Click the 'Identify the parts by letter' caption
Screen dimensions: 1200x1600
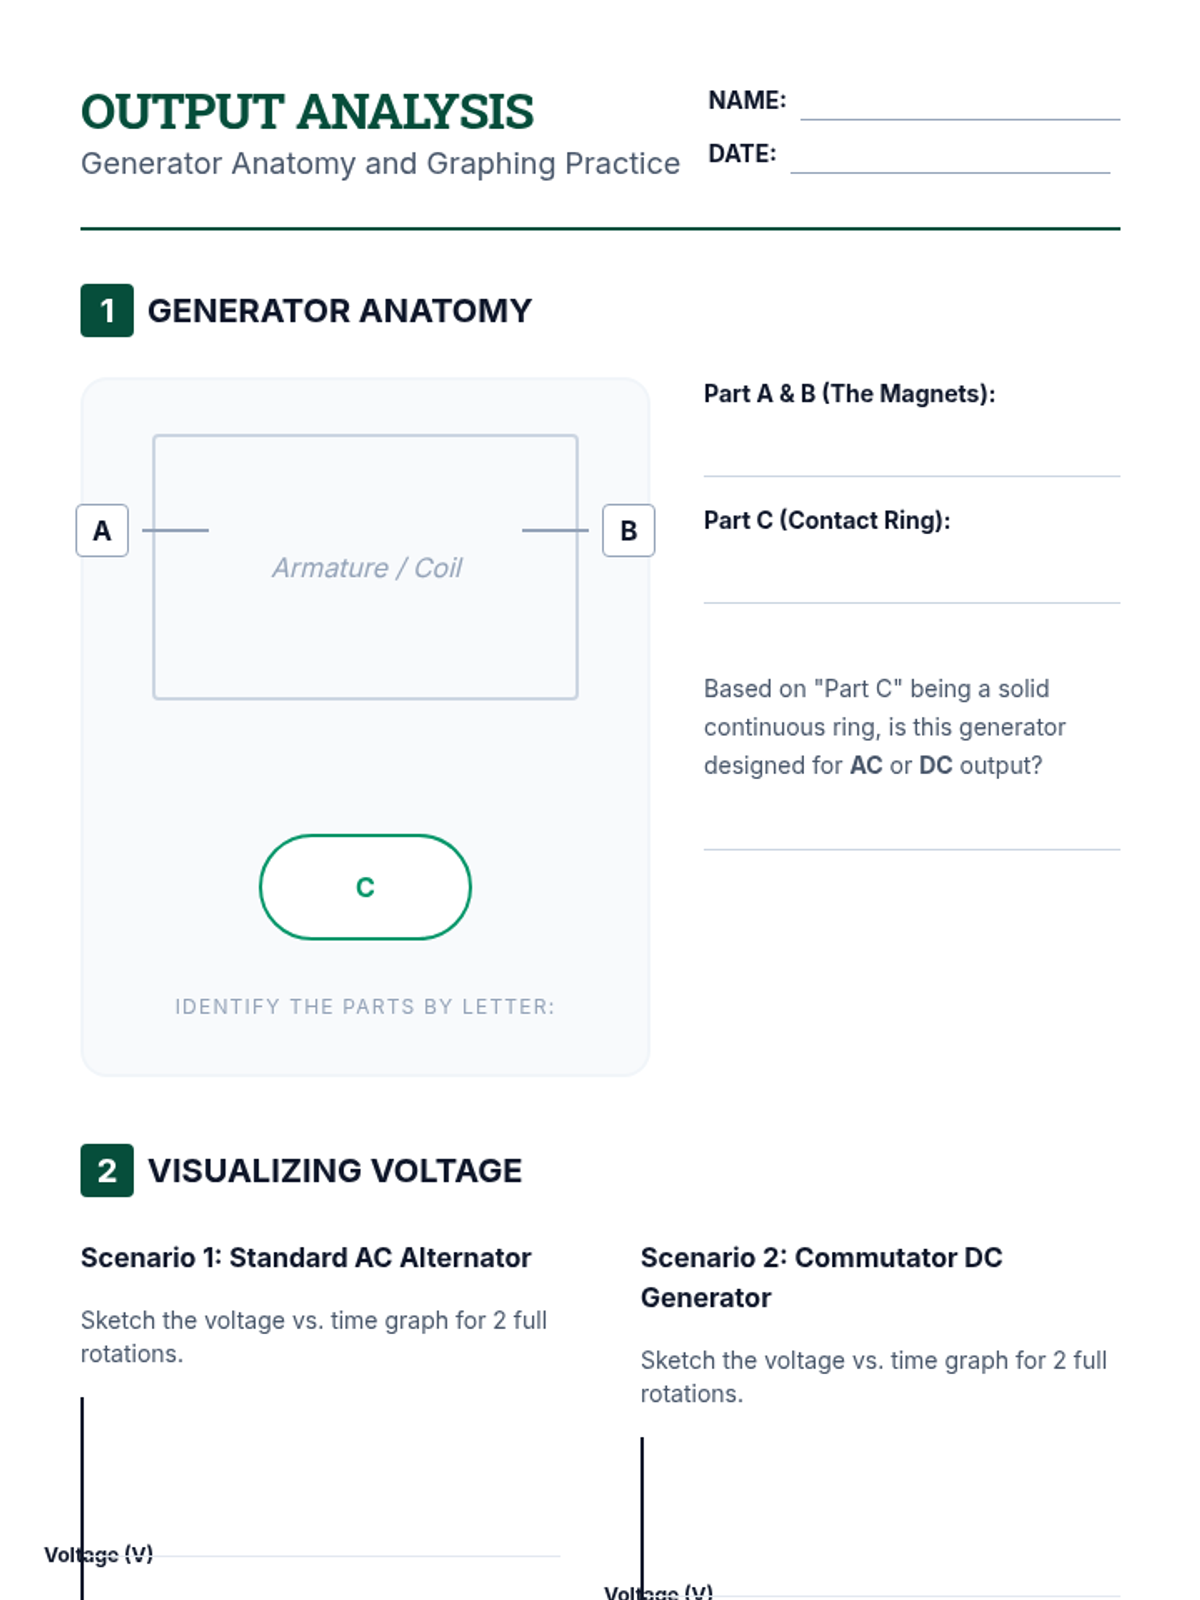pos(365,1006)
